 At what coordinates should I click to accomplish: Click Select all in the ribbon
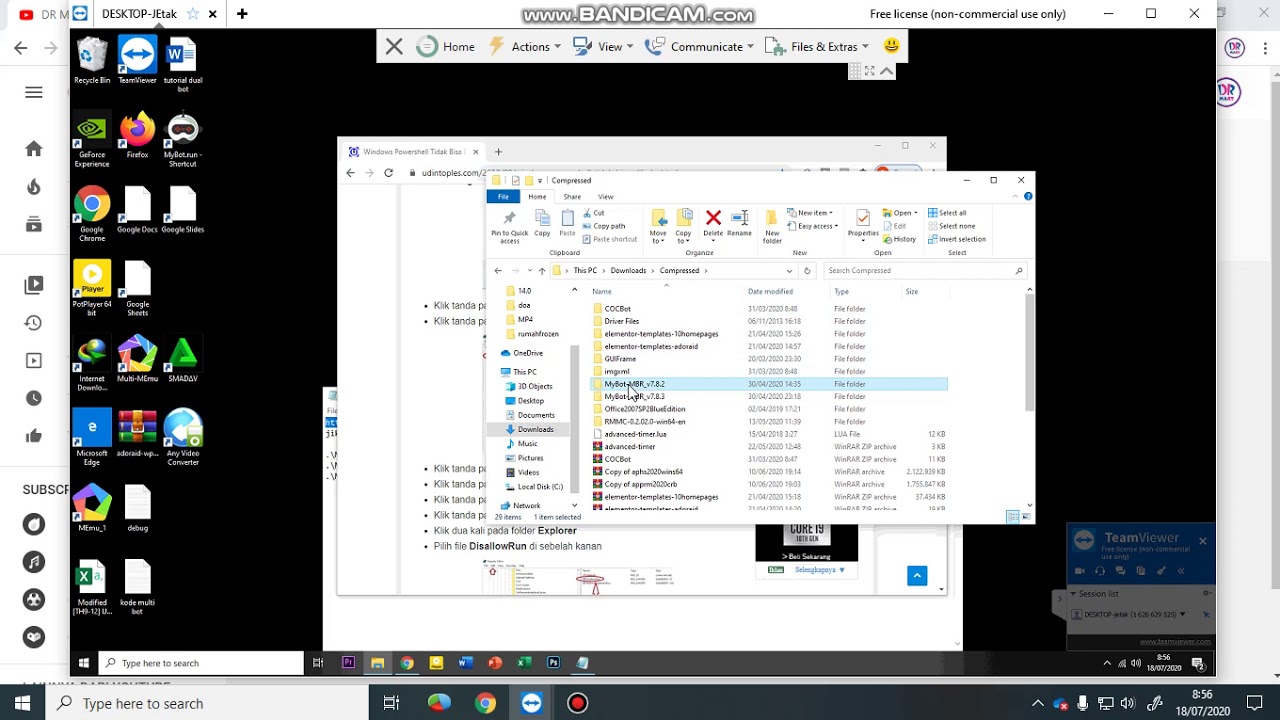pos(947,213)
